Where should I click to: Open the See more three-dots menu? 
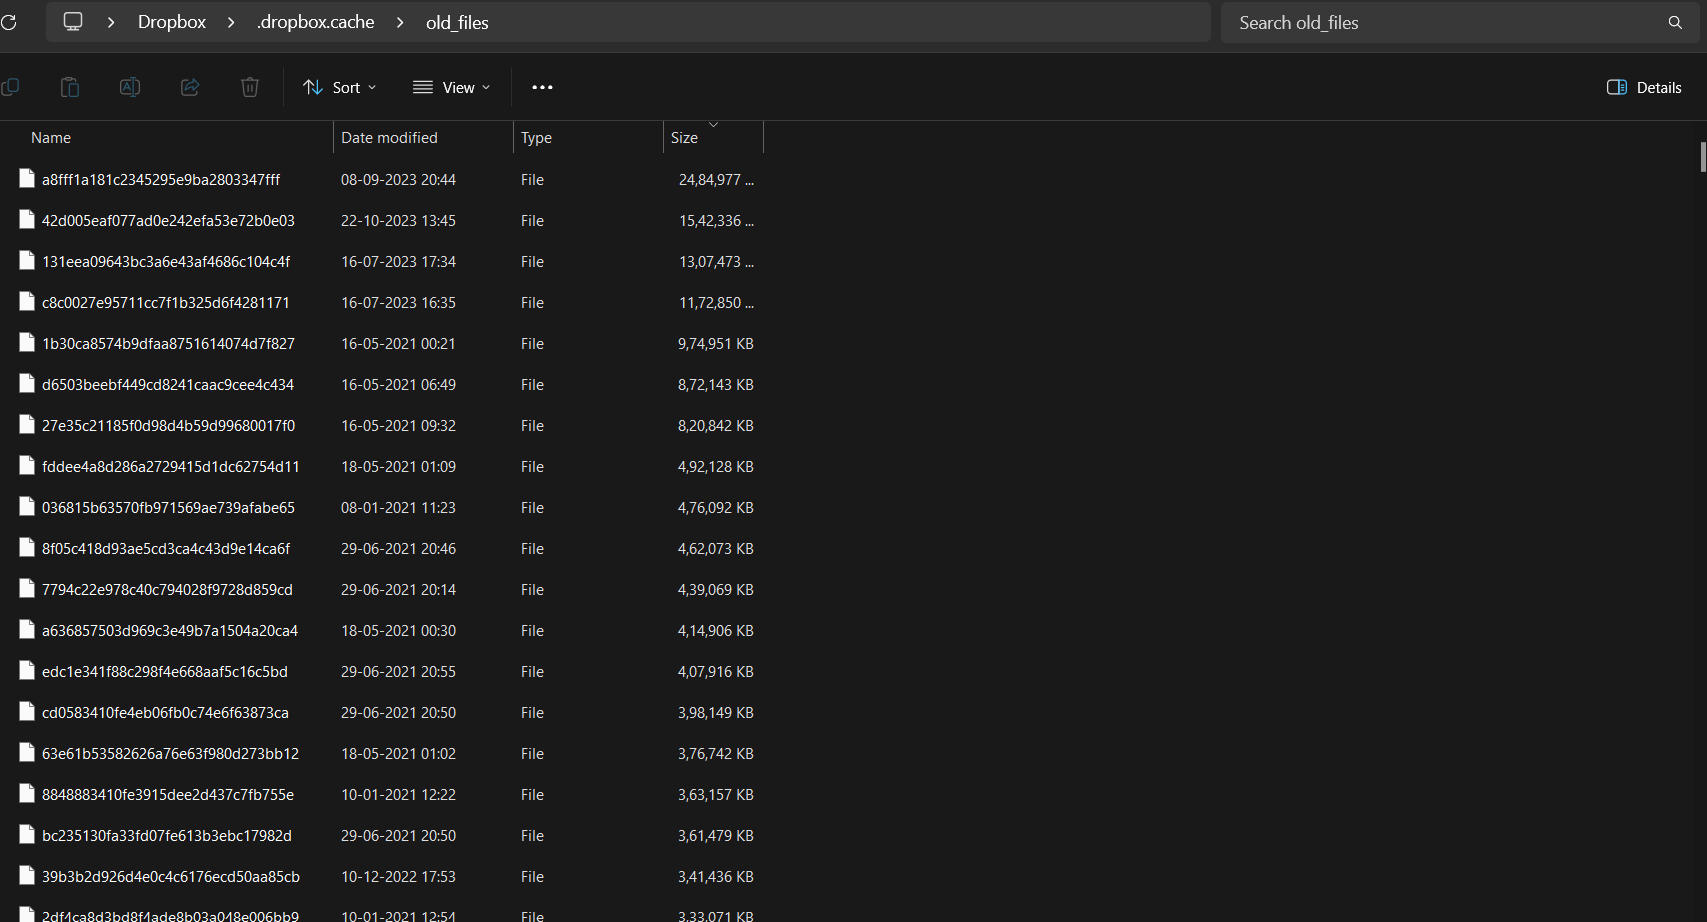[x=542, y=87]
